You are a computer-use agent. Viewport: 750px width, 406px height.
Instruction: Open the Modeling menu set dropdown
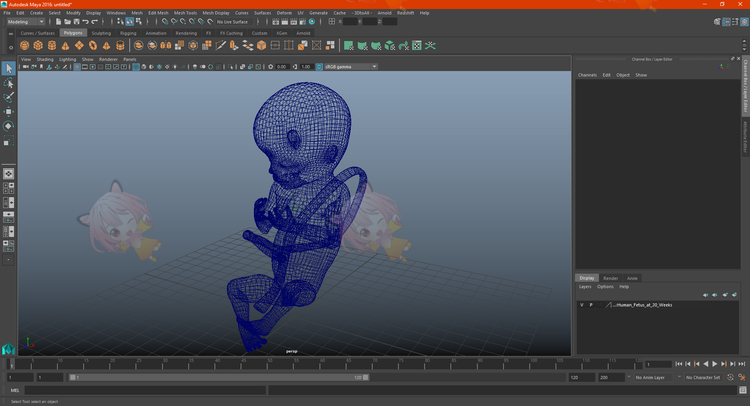click(x=25, y=22)
